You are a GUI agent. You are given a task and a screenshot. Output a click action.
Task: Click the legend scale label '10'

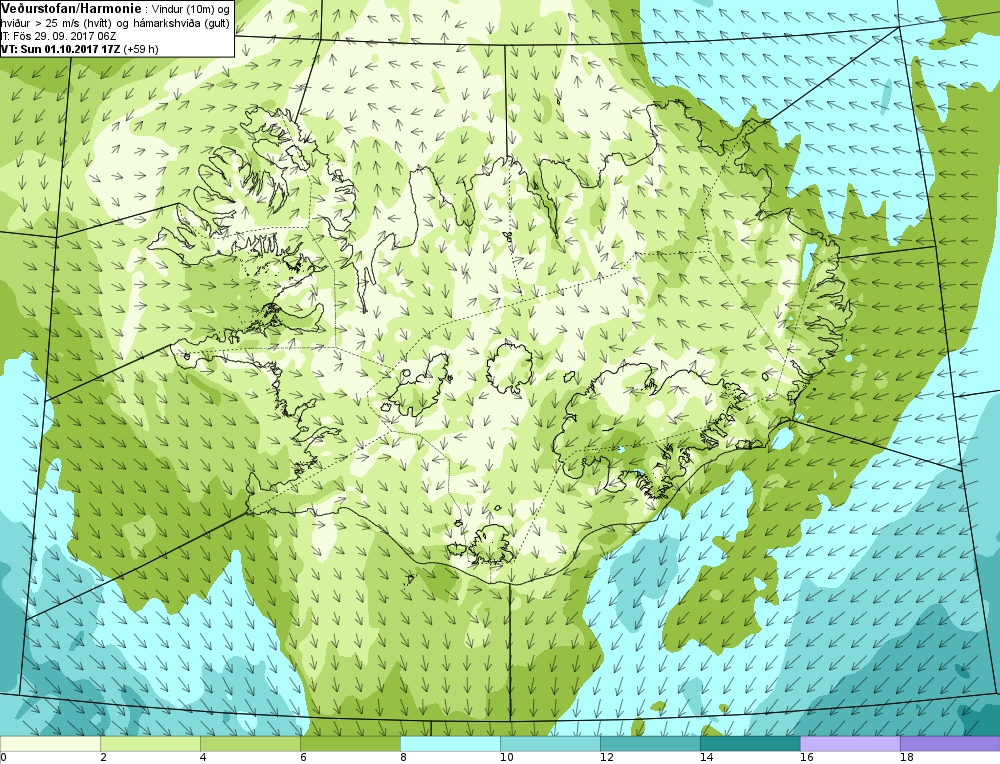click(x=507, y=758)
